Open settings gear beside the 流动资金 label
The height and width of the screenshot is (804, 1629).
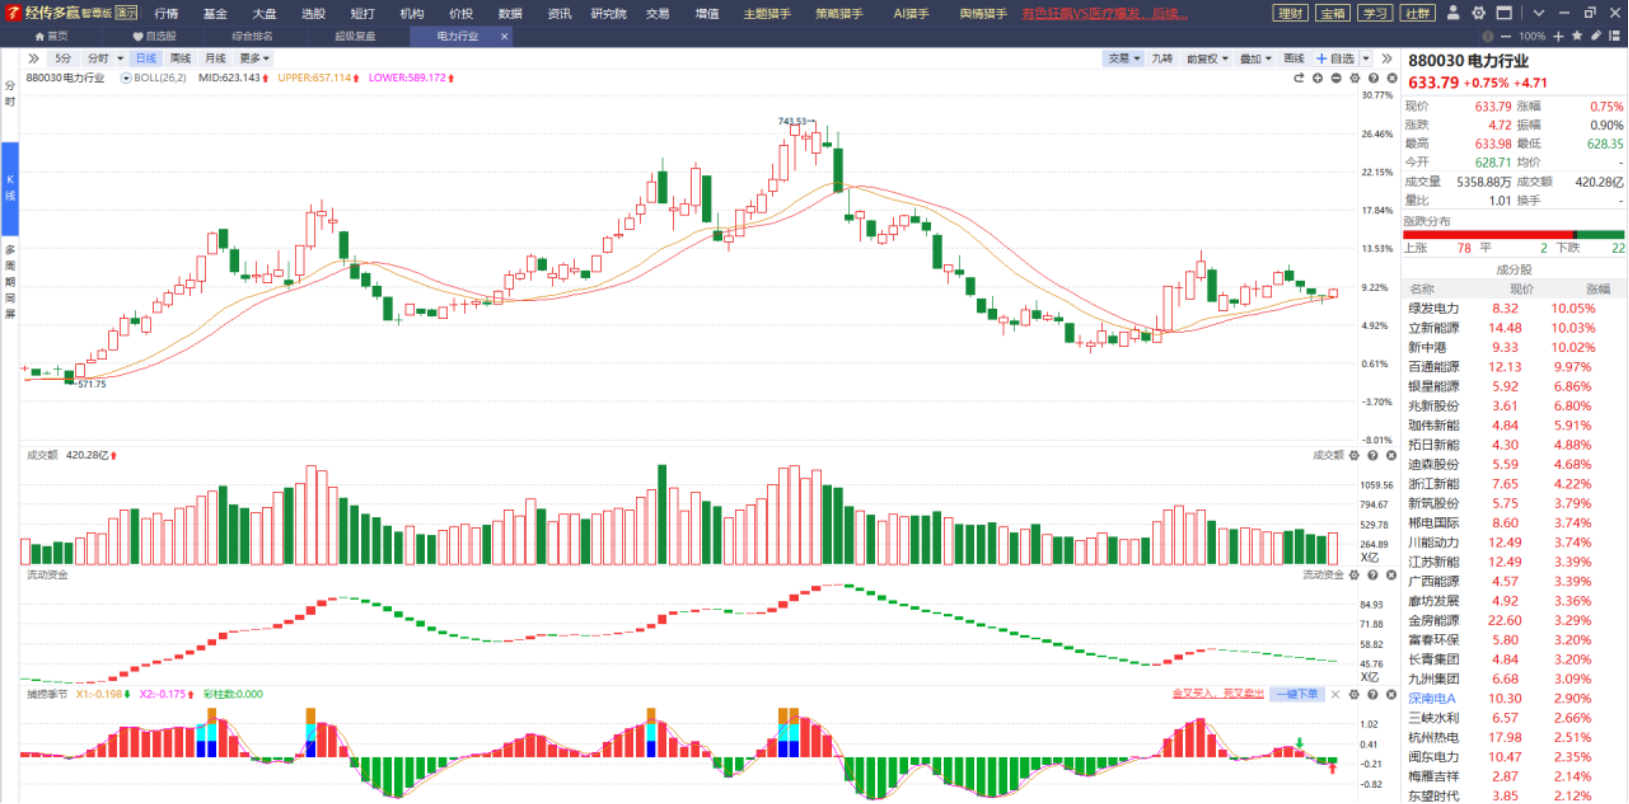[1354, 575]
